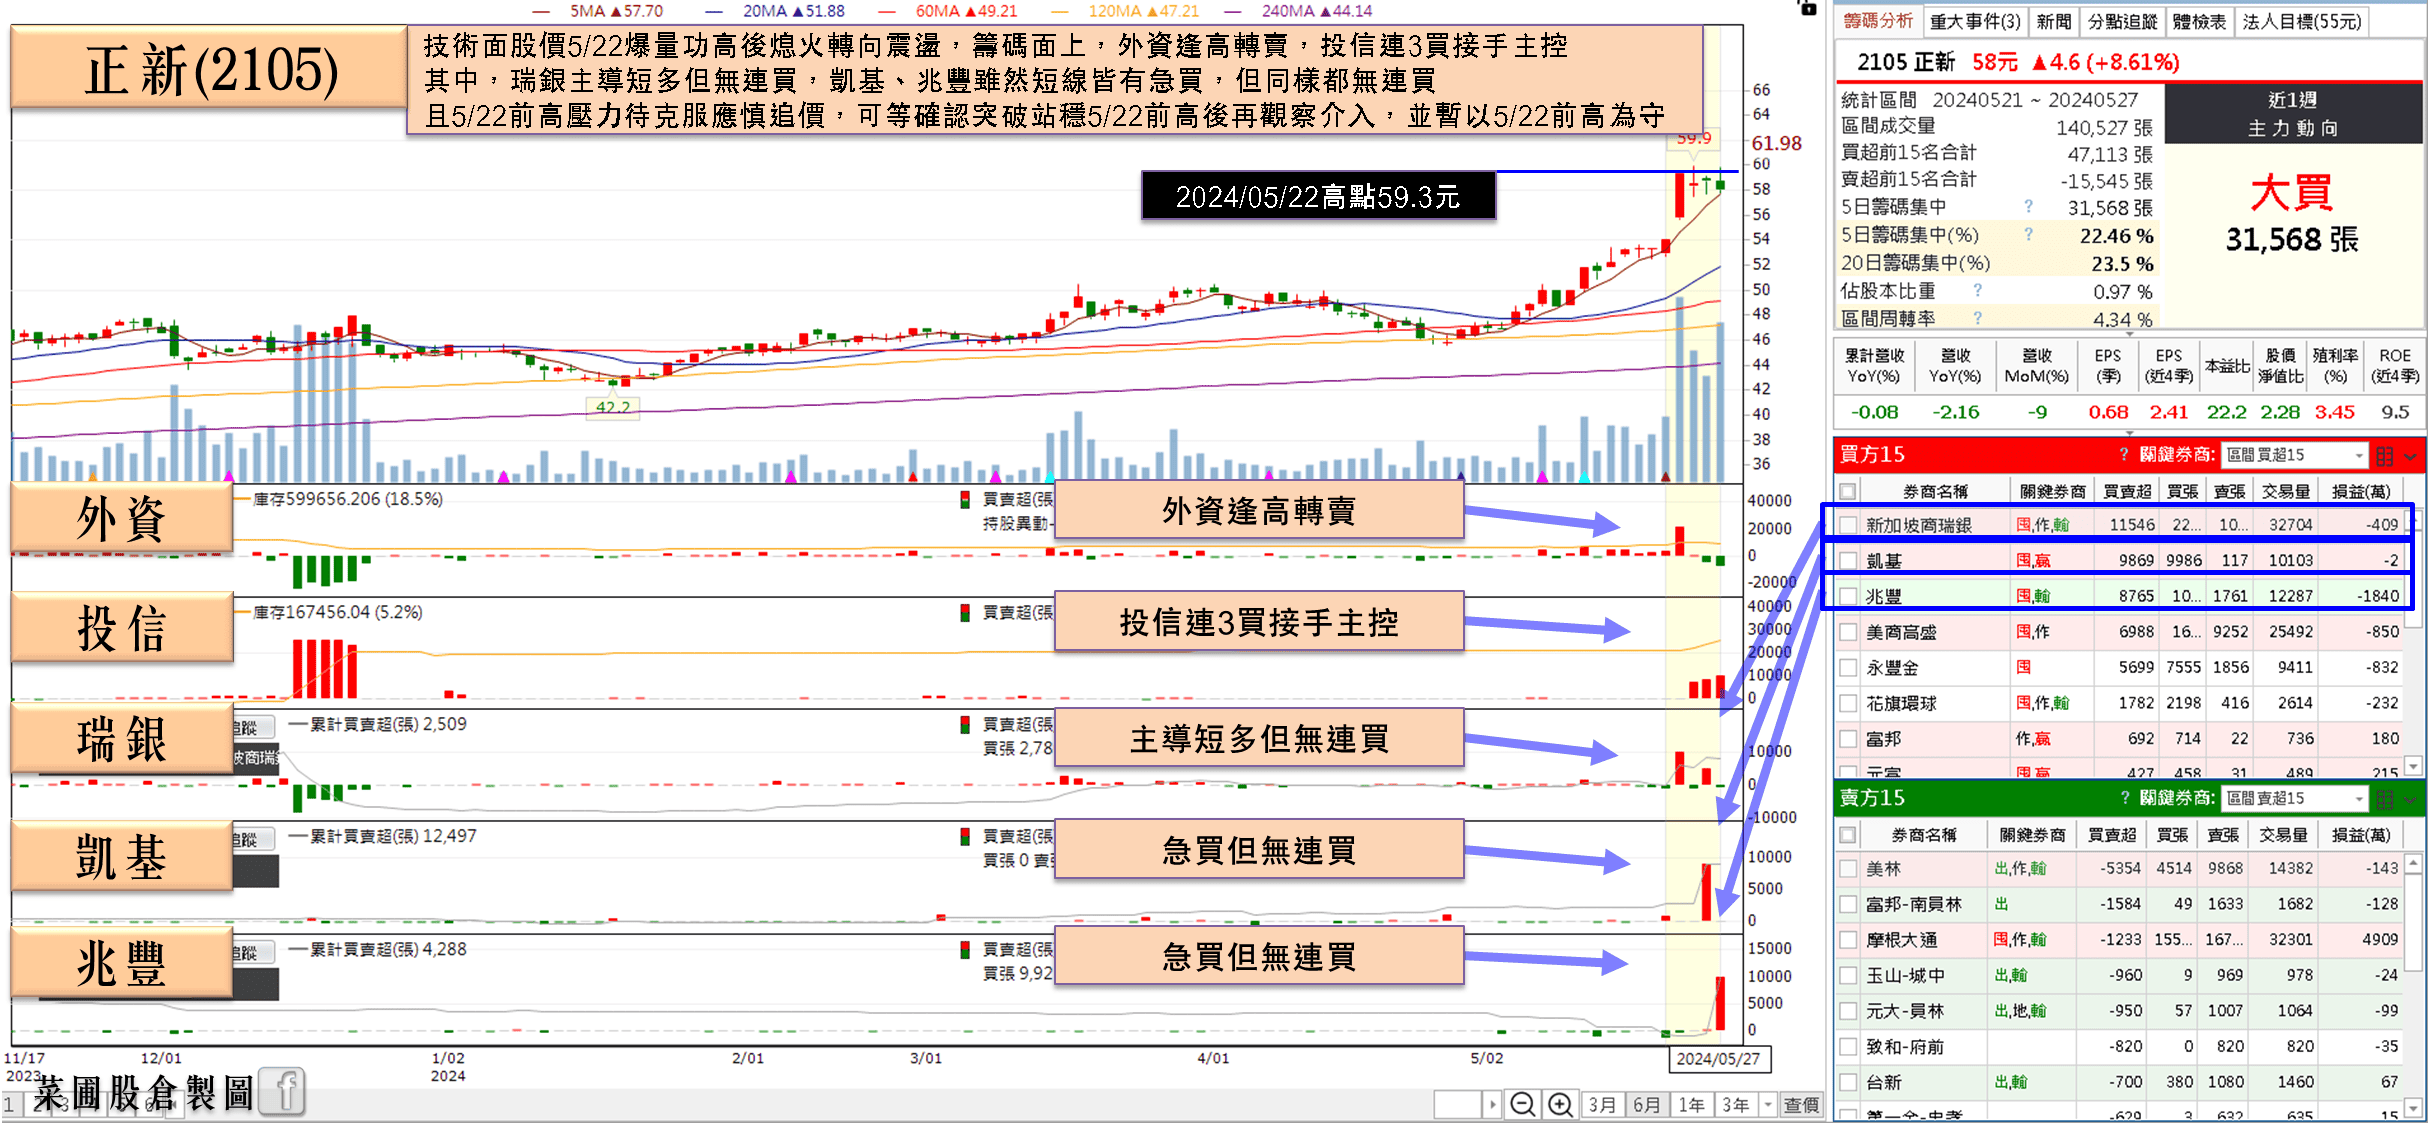Screen dimensions: 2428x1146
Task: Open dropdown arrow after 3年 range button
Action: point(1768,1104)
